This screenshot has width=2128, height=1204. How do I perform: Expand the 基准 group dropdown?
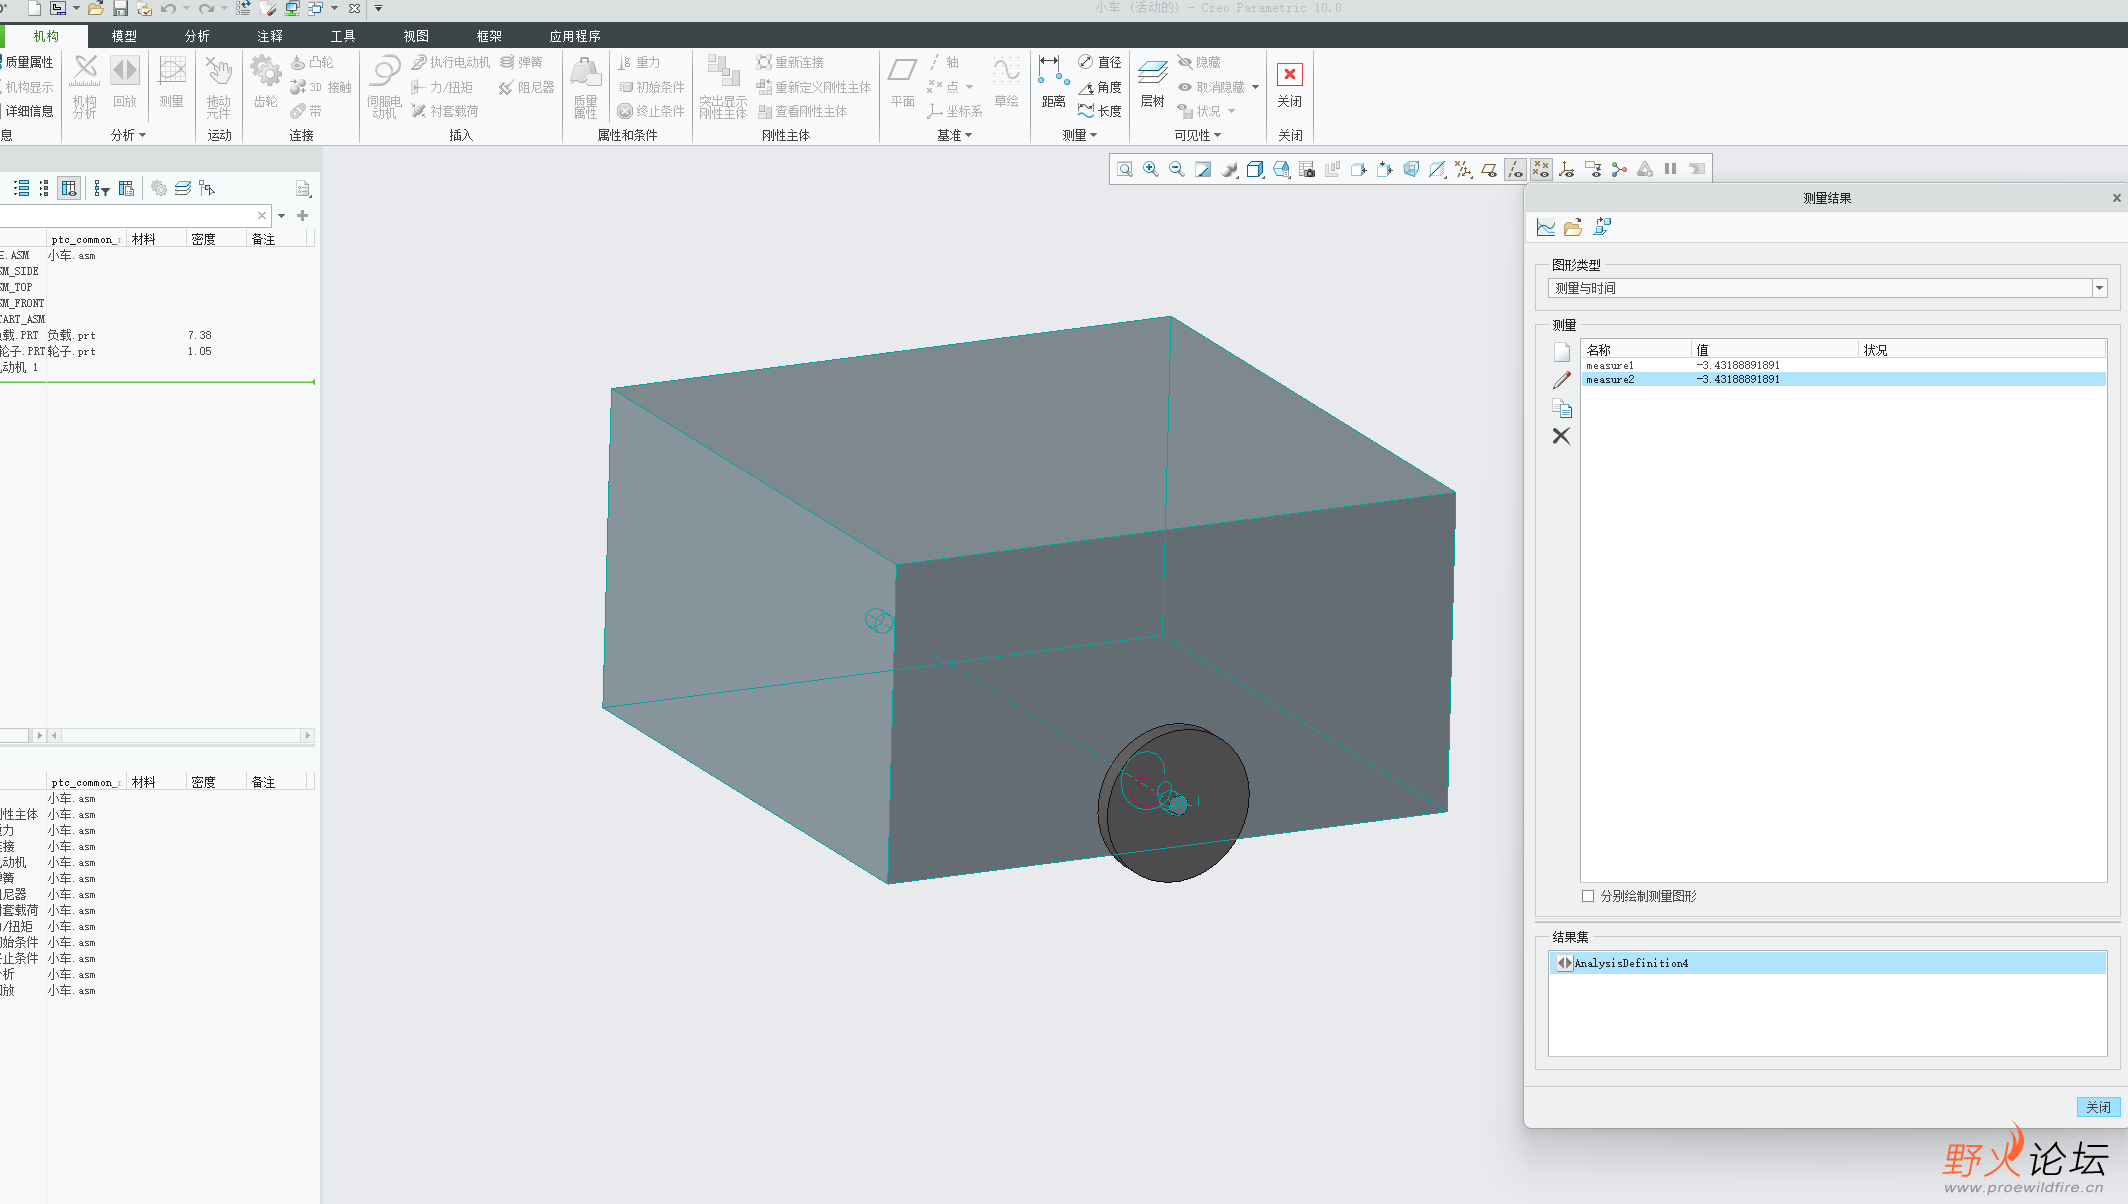[968, 135]
